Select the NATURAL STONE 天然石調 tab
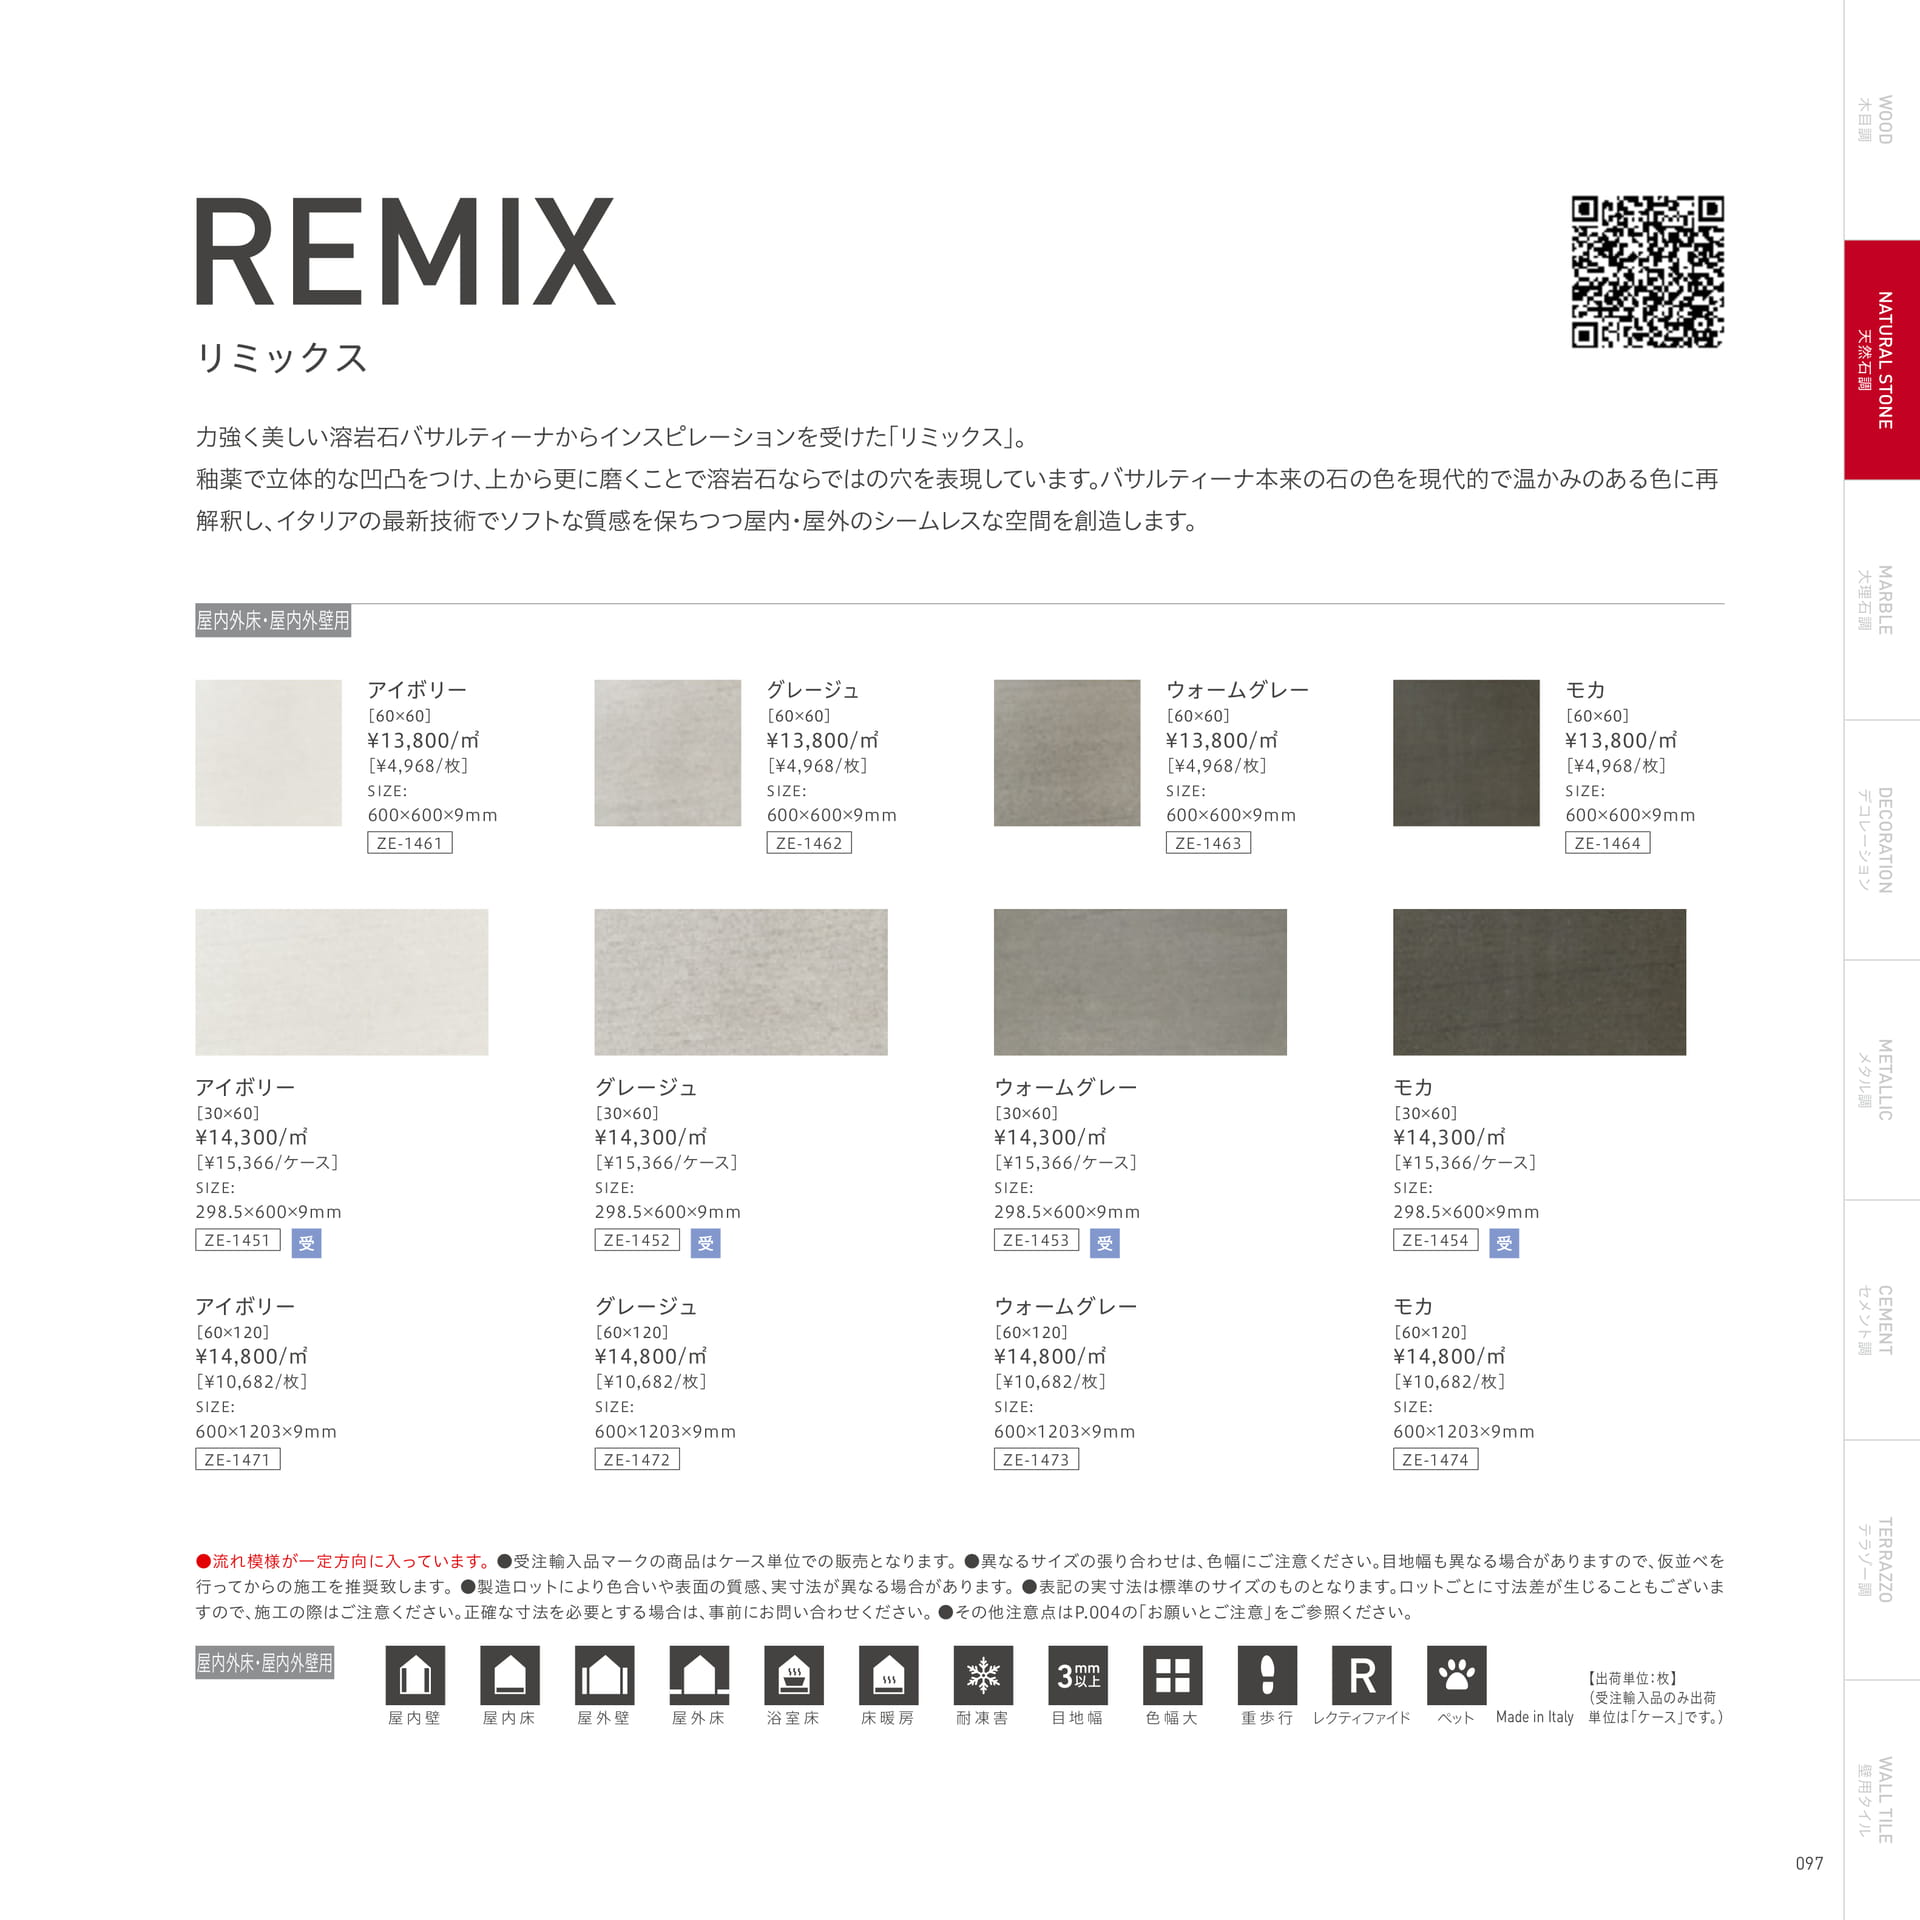The width and height of the screenshot is (1920, 1920). pyautogui.click(x=1882, y=360)
